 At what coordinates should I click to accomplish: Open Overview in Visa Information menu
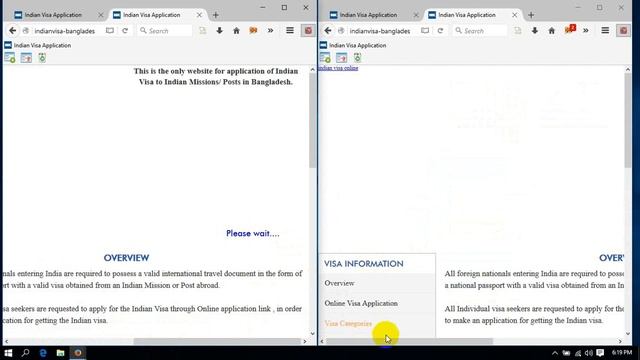pyautogui.click(x=339, y=283)
